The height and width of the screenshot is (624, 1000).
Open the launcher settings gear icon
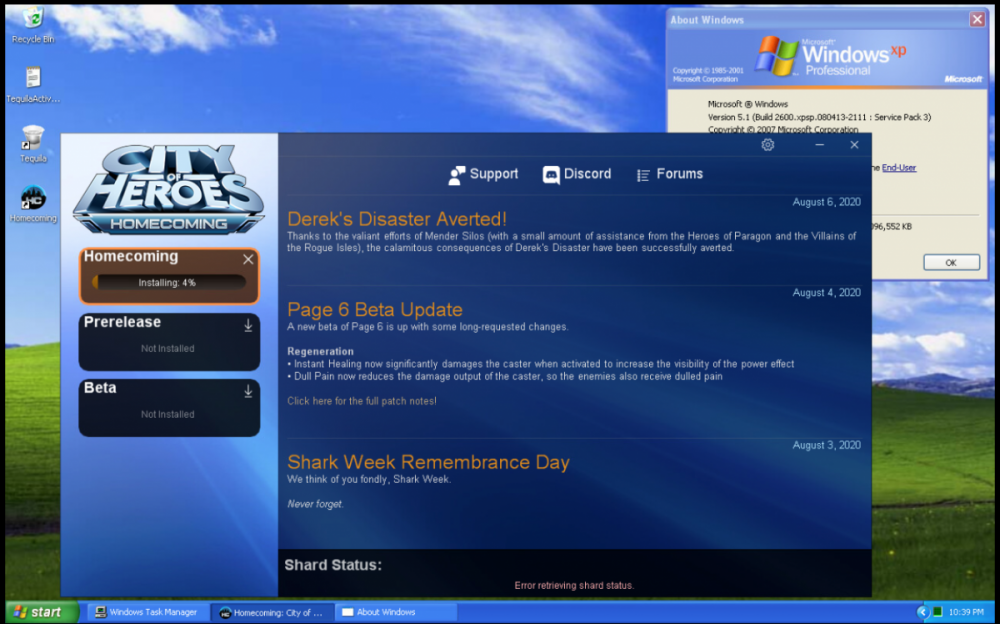point(767,145)
